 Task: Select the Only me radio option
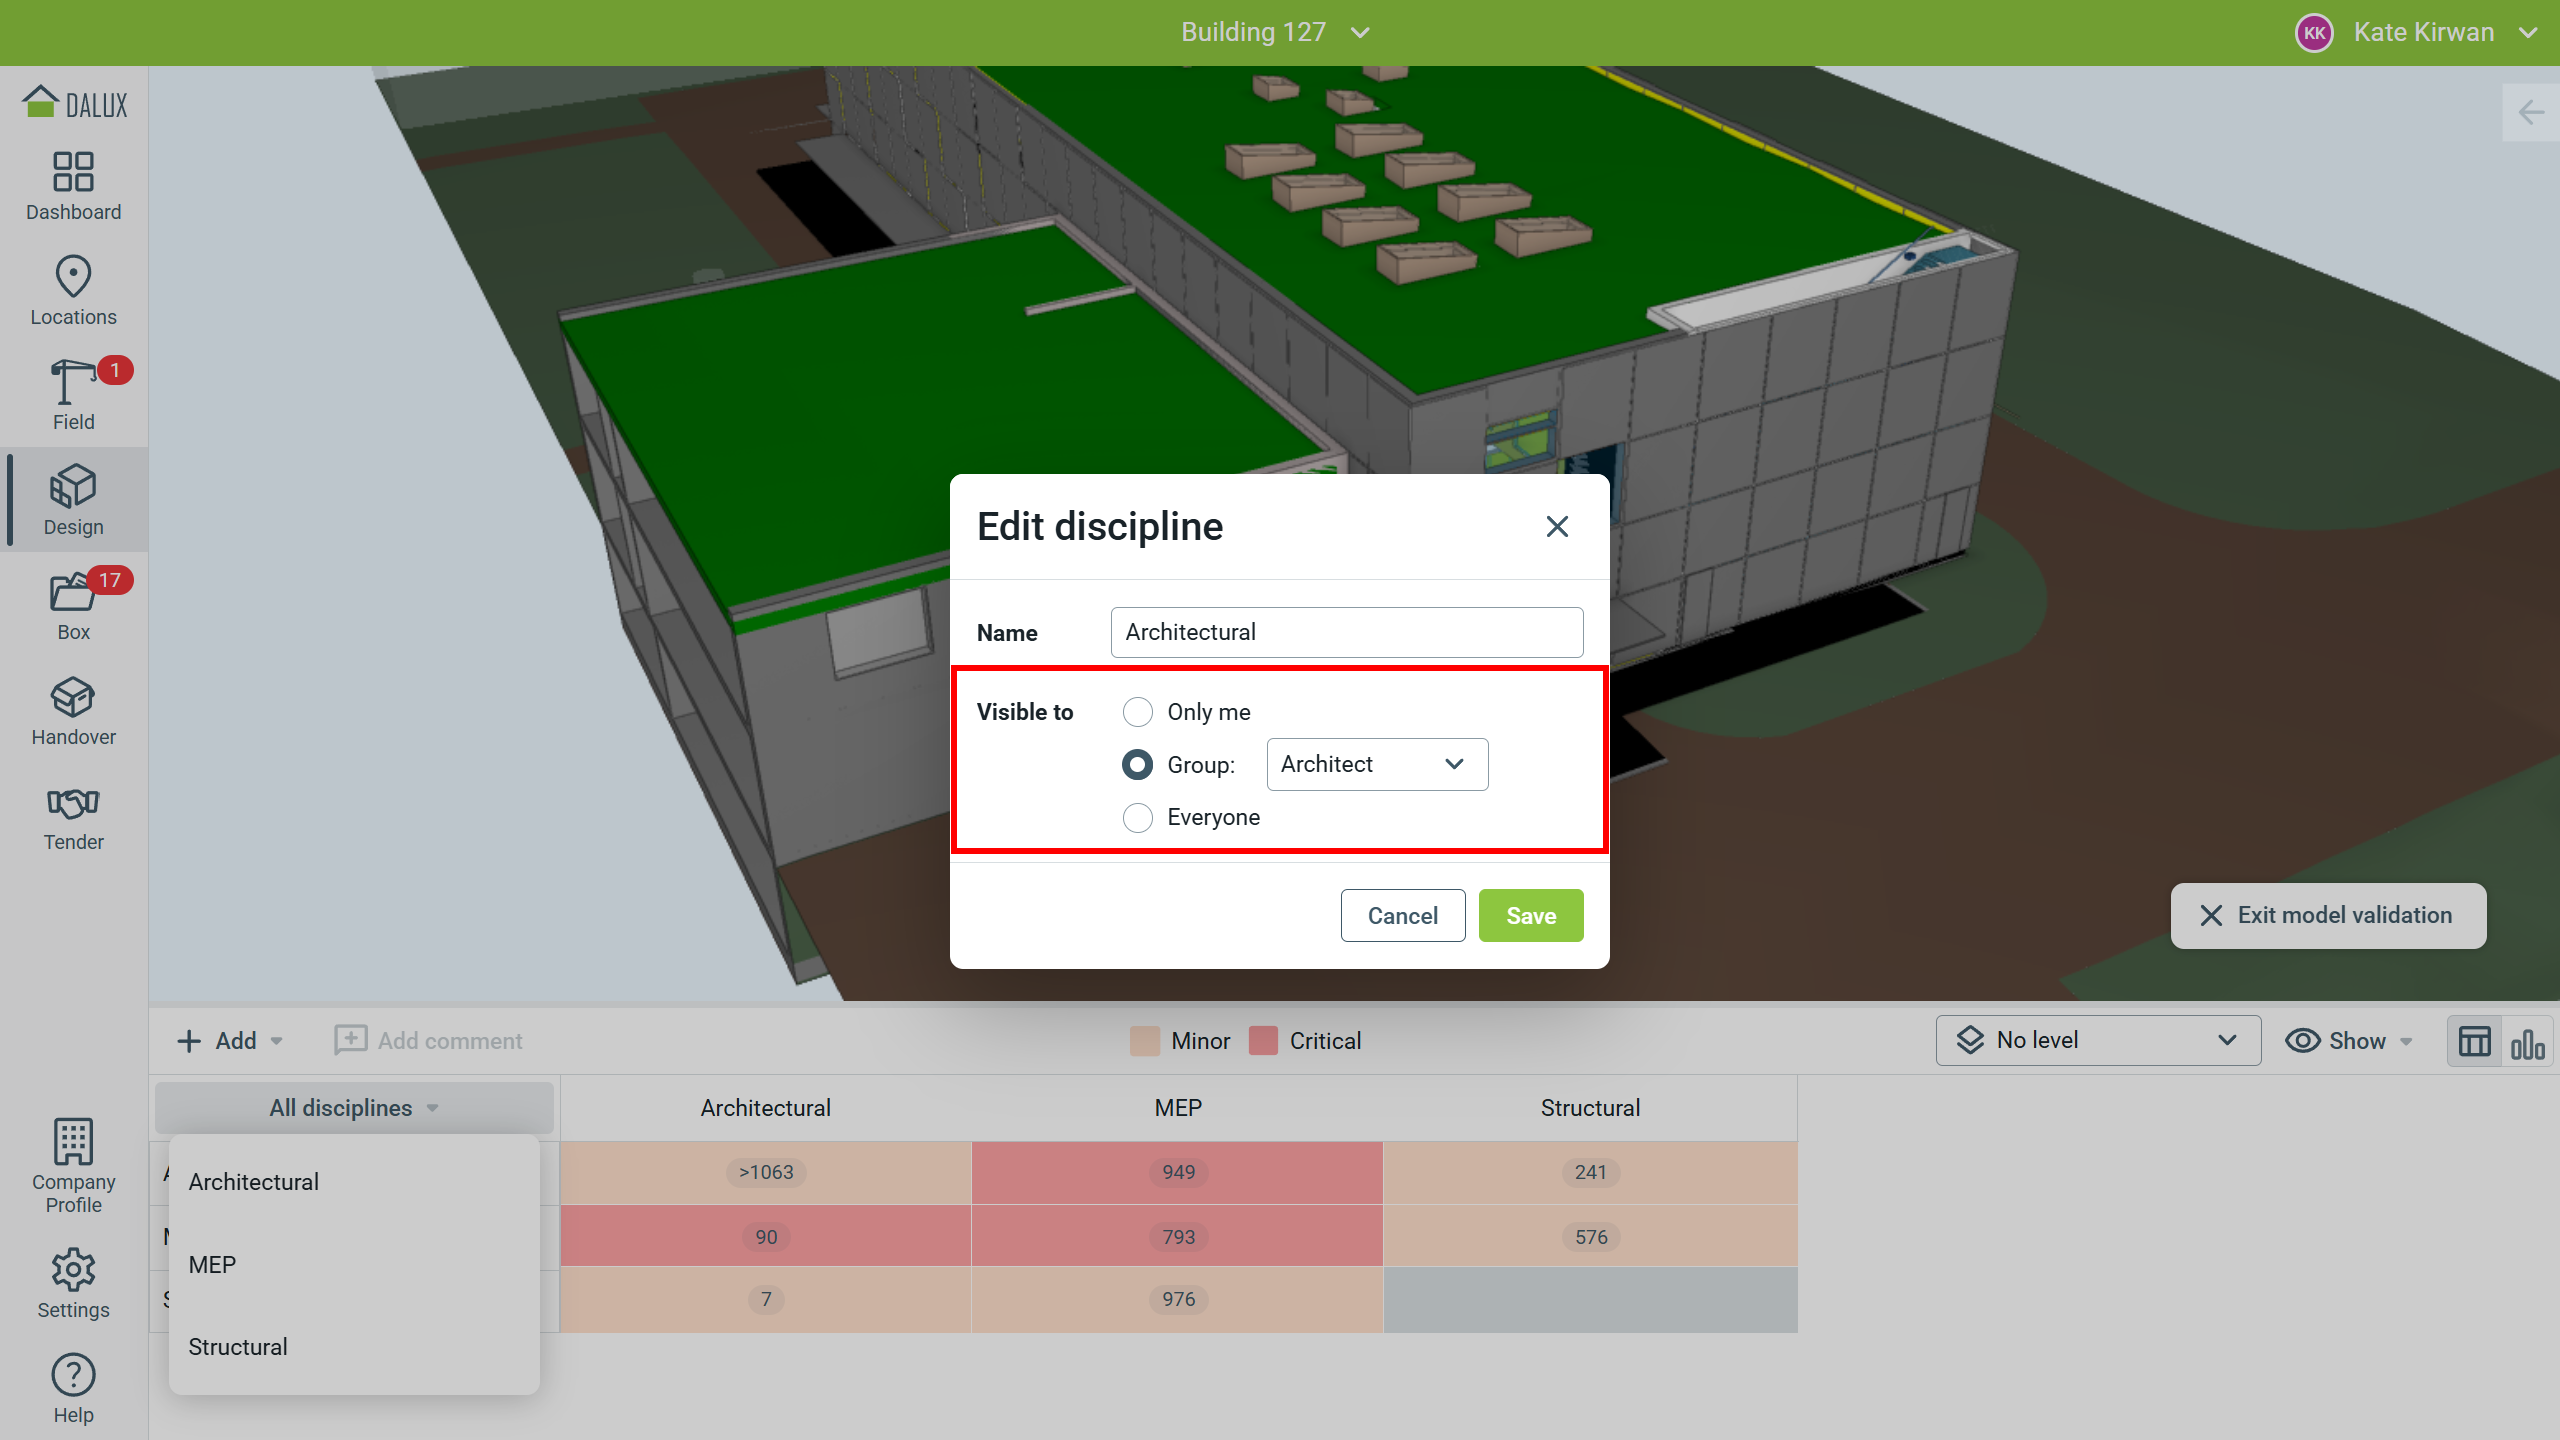(1138, 712)
